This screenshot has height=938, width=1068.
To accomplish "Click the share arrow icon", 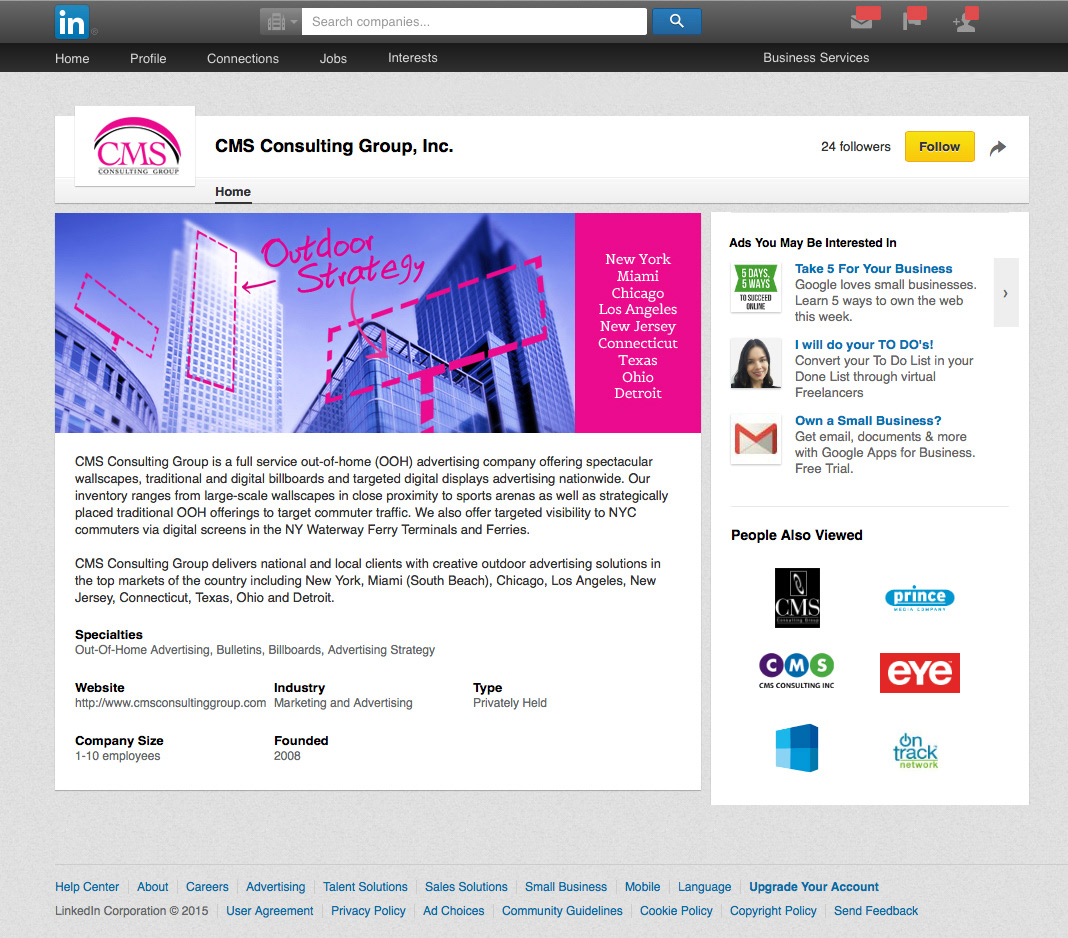I will (998, 147).
